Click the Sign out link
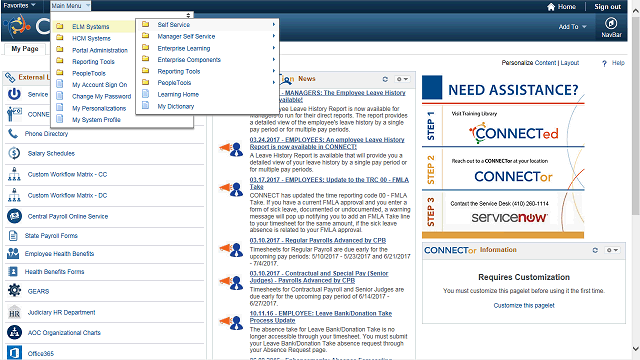 click(607, 7)
